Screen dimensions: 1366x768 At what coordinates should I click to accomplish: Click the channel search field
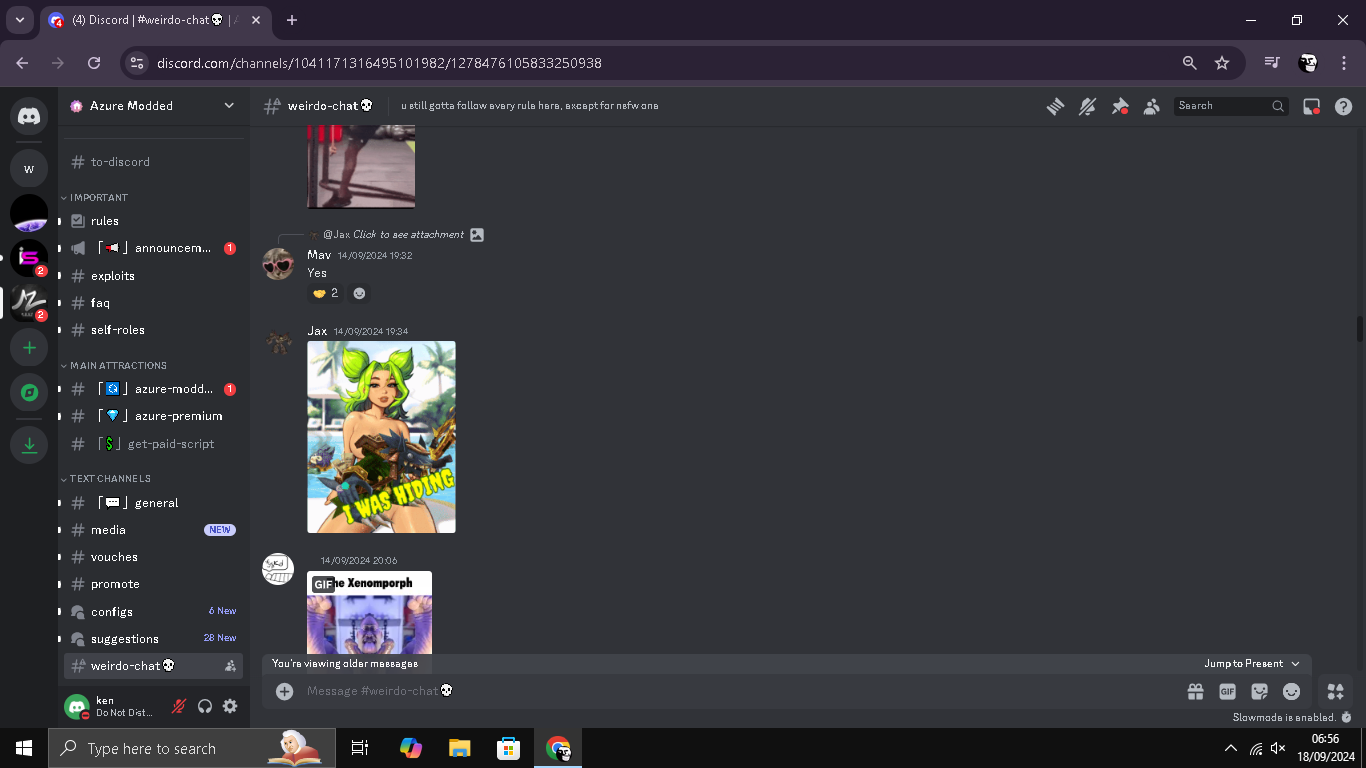tap(1231, 106)
